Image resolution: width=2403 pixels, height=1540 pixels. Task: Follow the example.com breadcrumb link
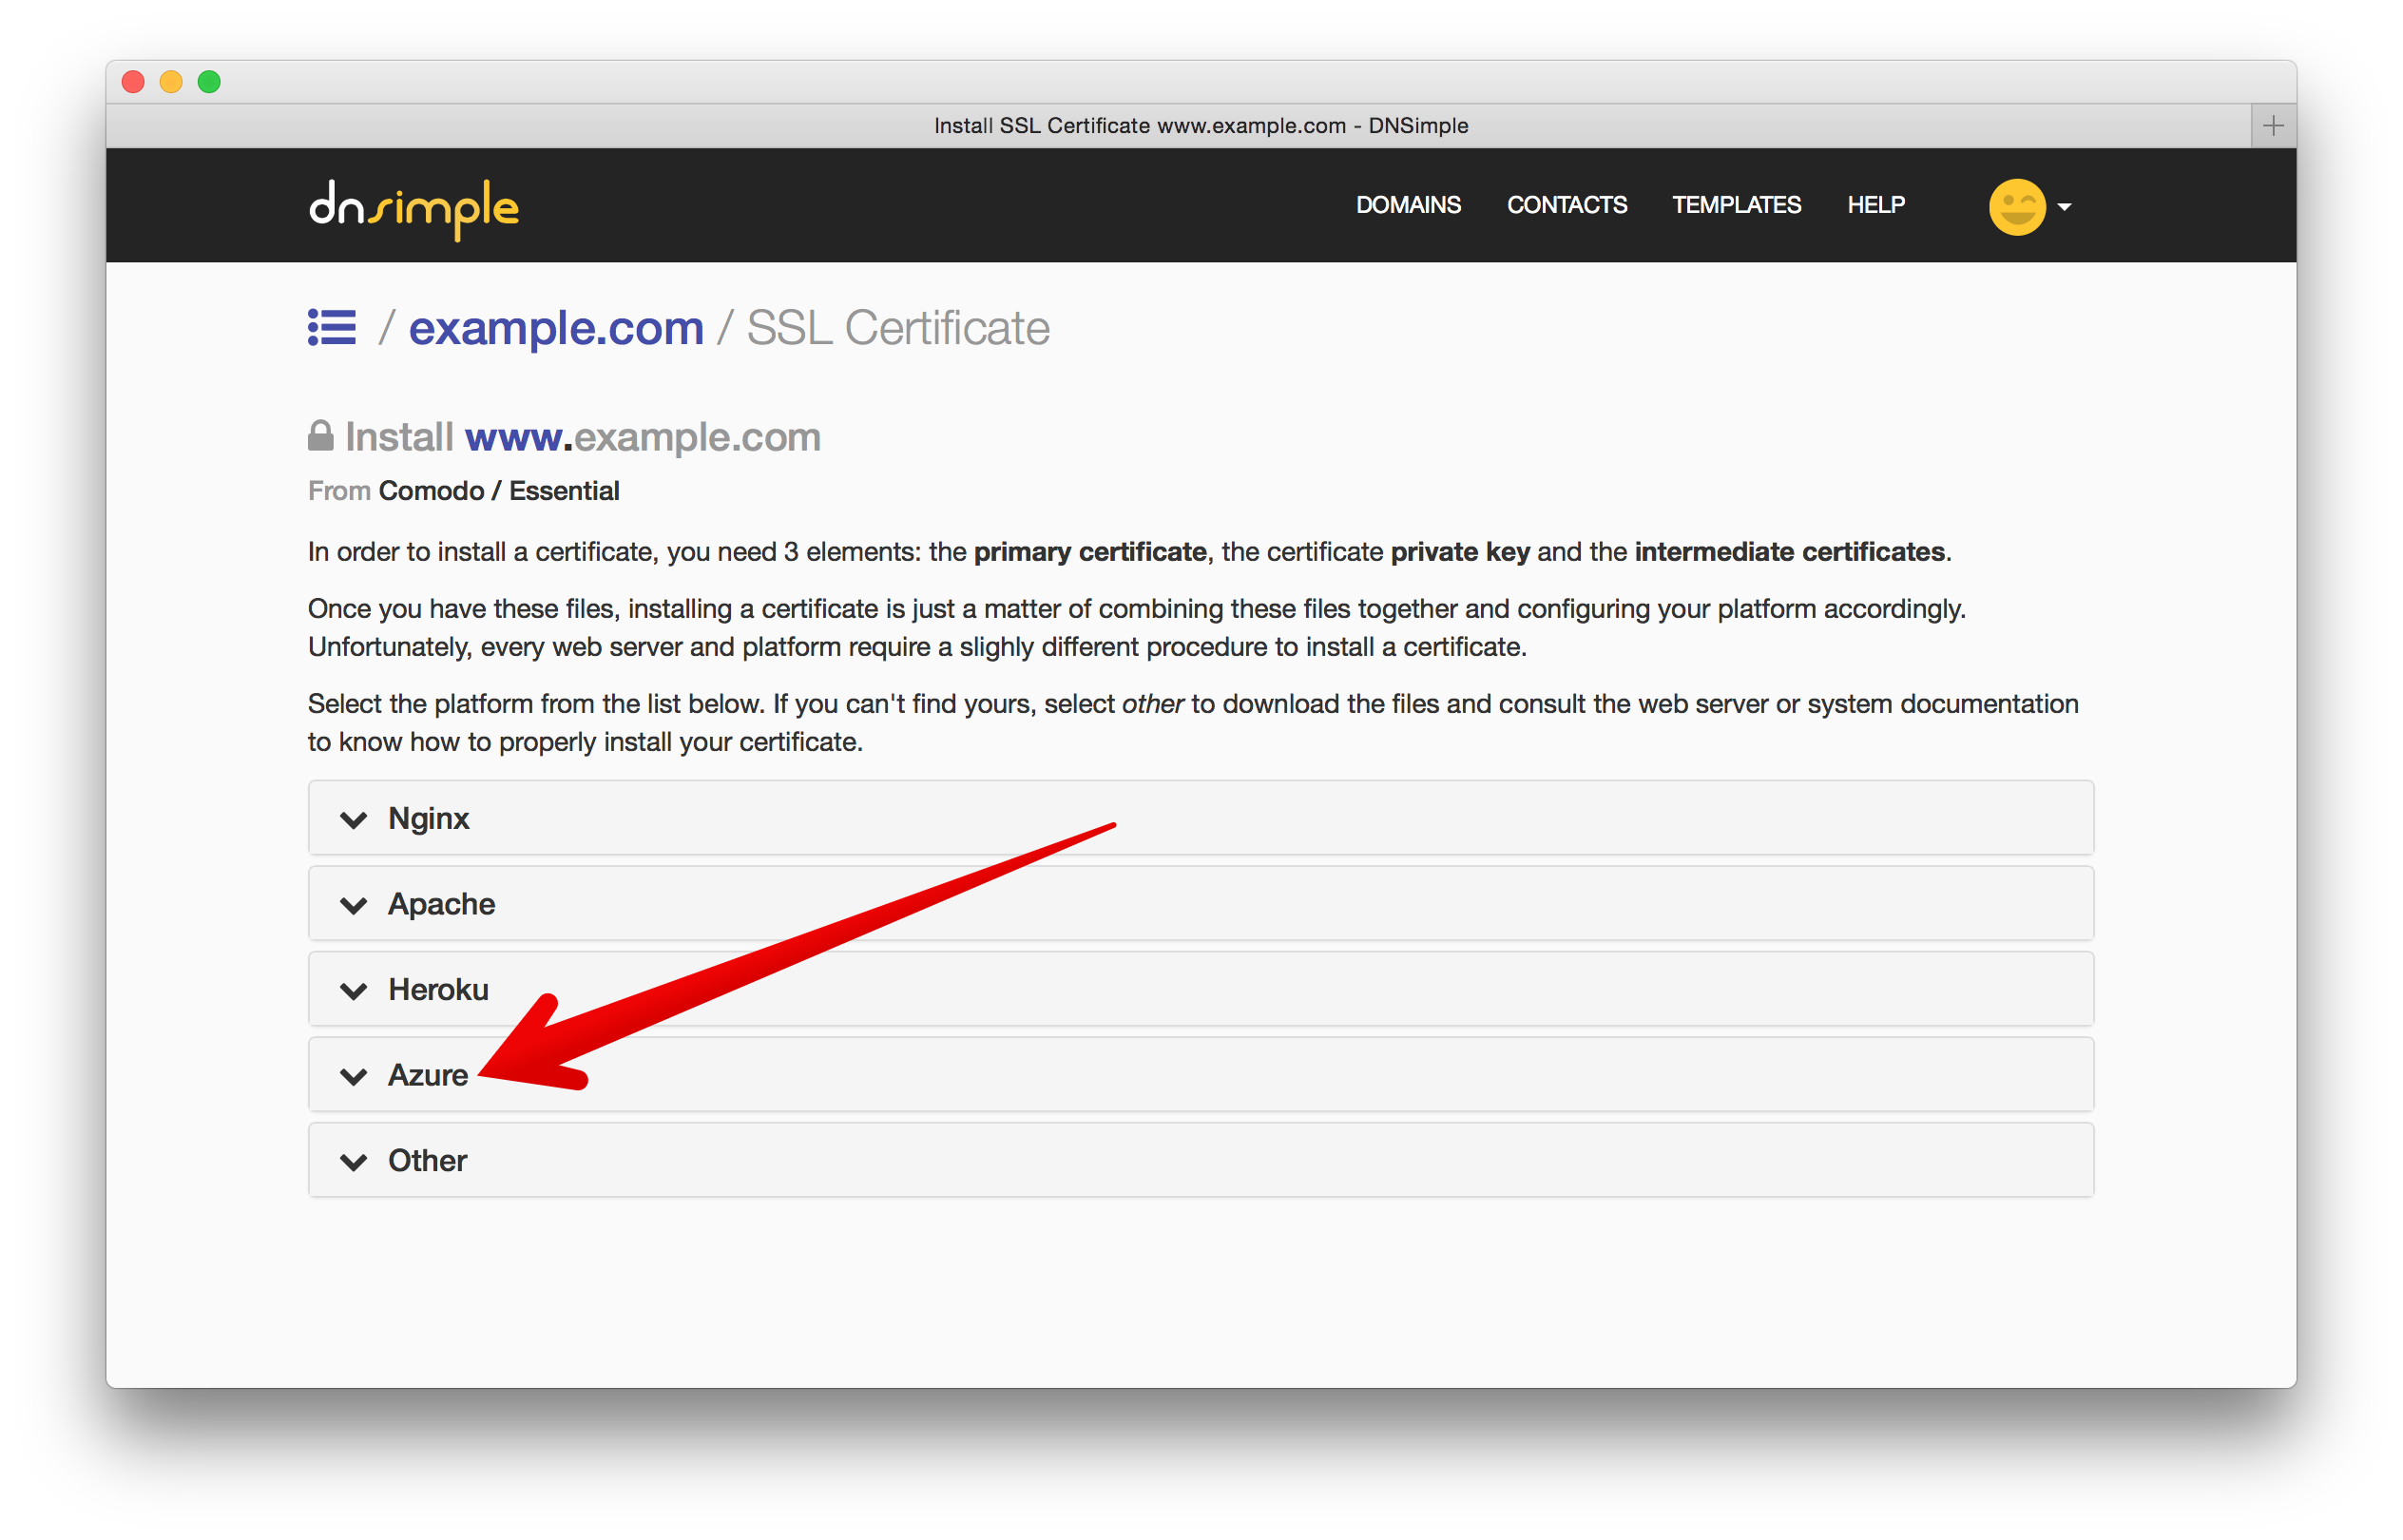(x=556, y=328)
